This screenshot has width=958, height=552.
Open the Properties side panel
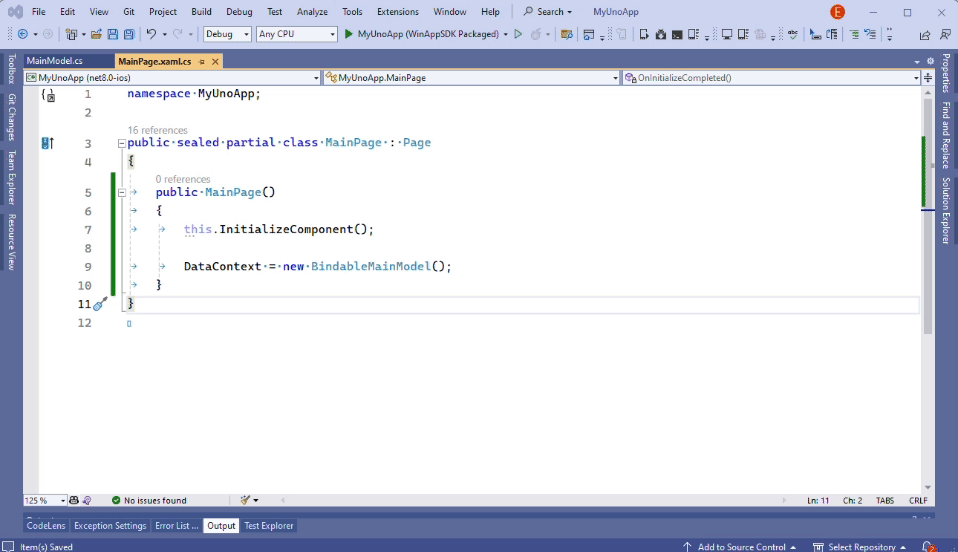[x=946, y=73]
